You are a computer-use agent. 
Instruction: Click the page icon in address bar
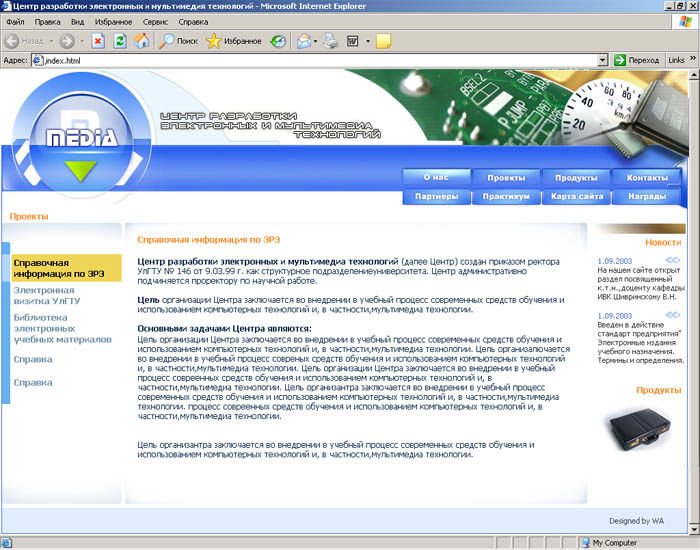[x=38, y=60]
